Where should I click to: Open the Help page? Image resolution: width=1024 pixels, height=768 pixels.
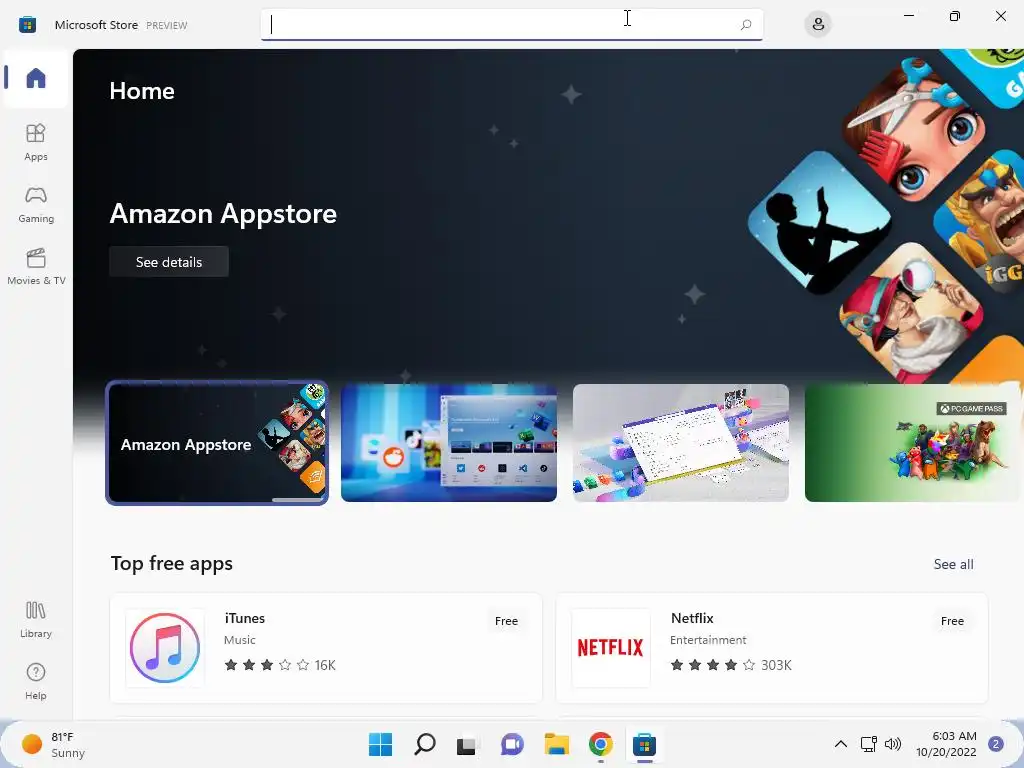(36, 681)
